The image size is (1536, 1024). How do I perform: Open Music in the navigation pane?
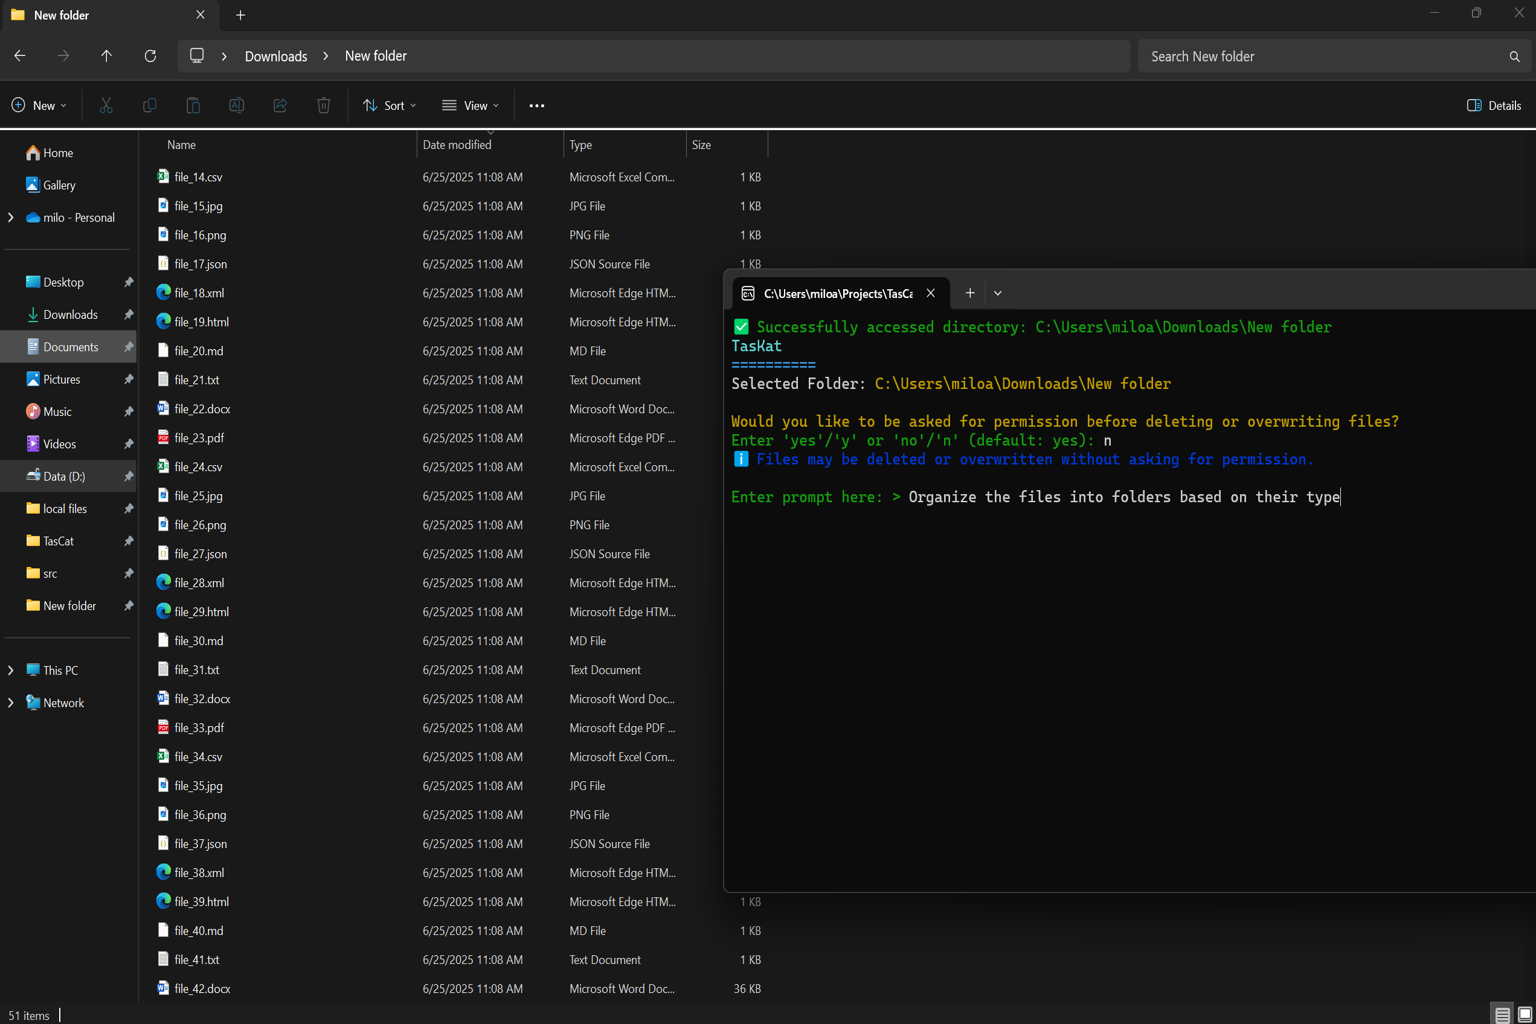coord(57,412)
